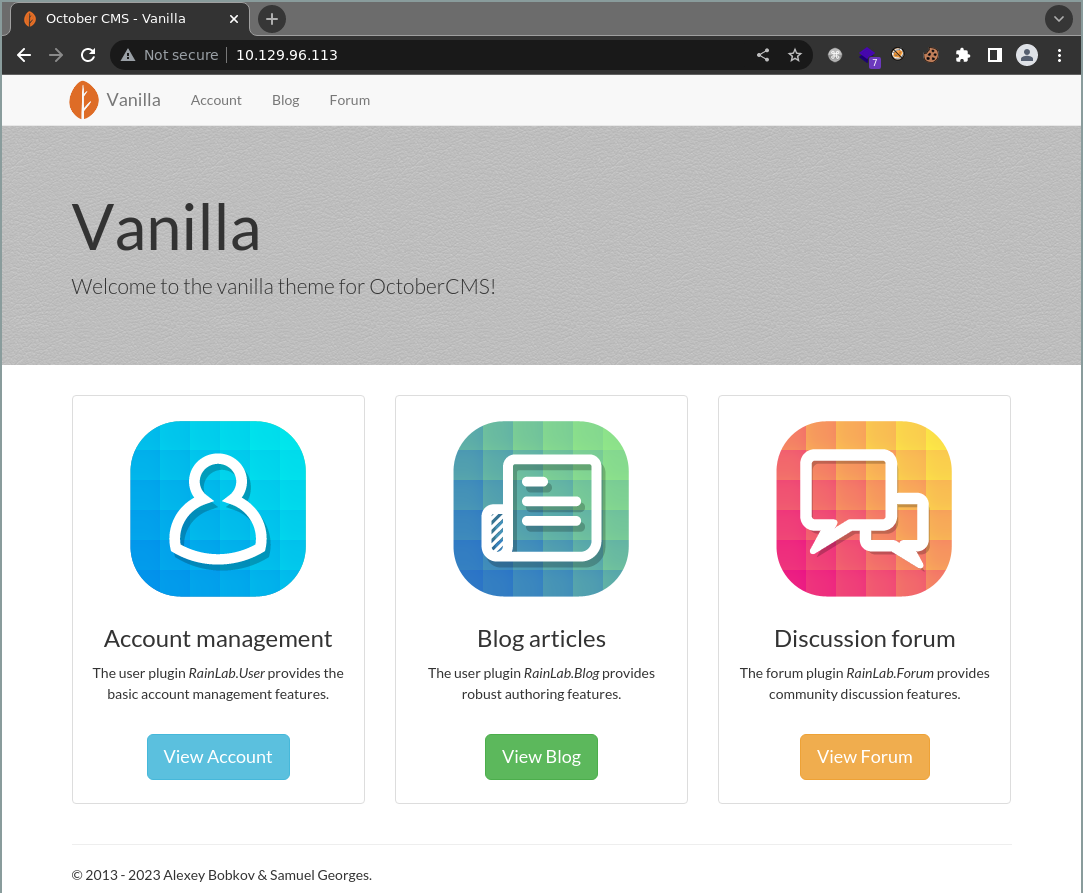Go back using the browser back arrow

click(24, 55)
